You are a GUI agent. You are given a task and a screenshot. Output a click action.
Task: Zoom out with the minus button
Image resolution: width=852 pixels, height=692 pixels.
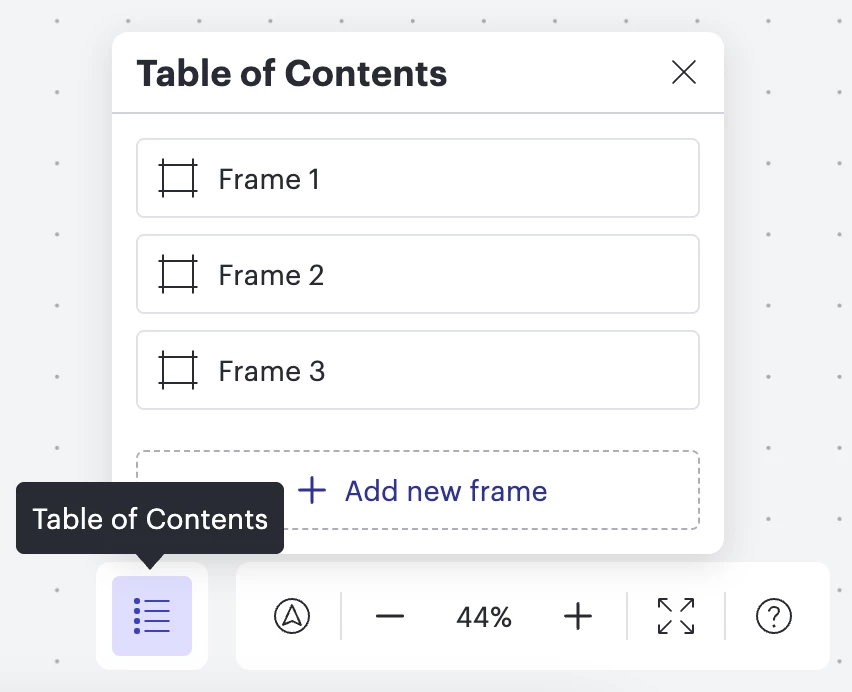pos(390,616)
